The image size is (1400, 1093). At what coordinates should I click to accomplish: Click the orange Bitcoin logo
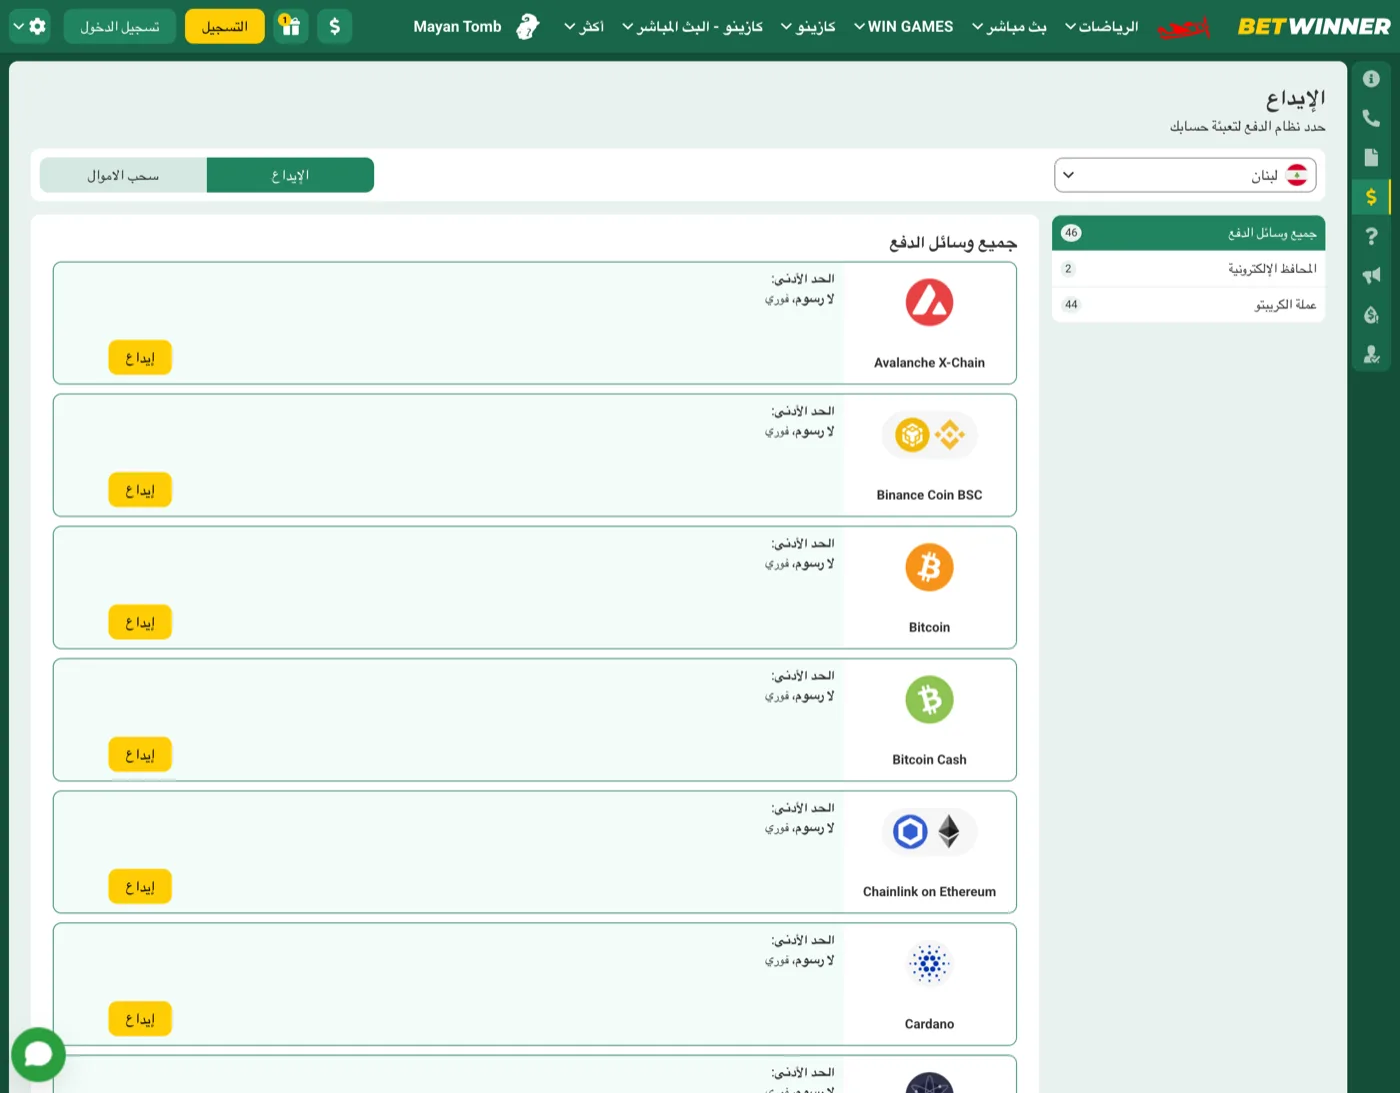929,567
